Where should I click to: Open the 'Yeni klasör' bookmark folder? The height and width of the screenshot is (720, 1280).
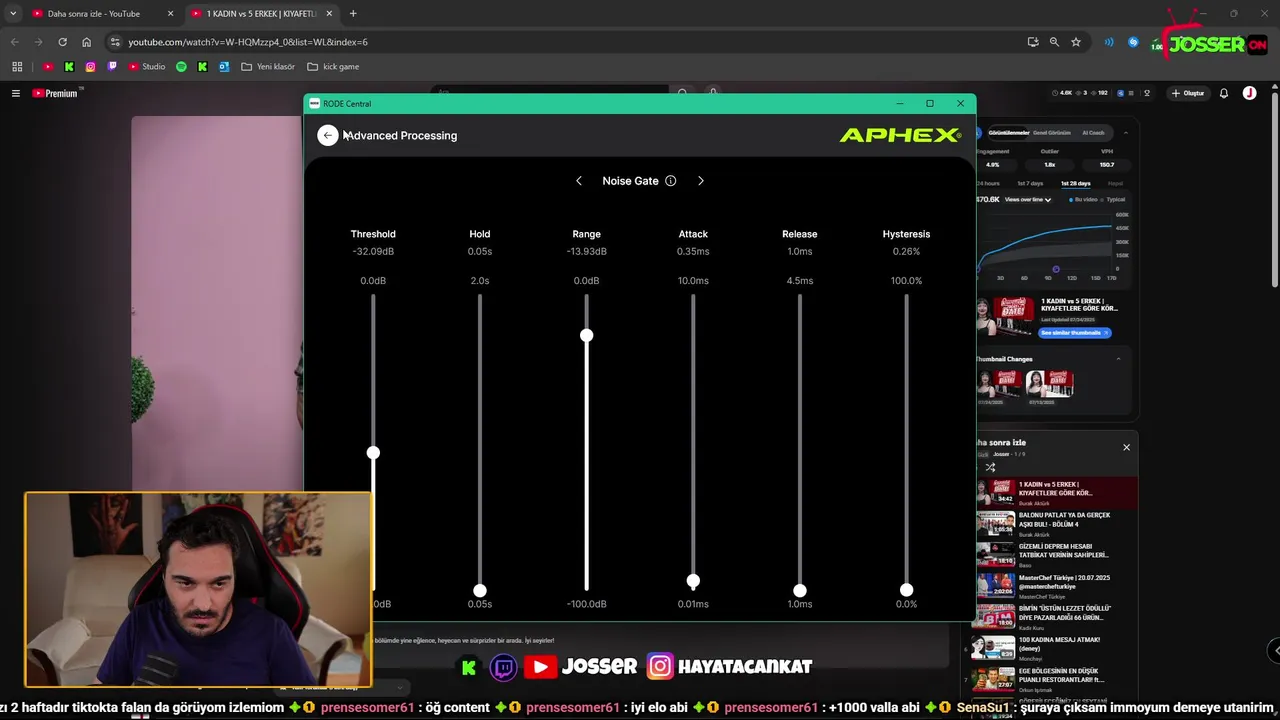click(268, 67)
